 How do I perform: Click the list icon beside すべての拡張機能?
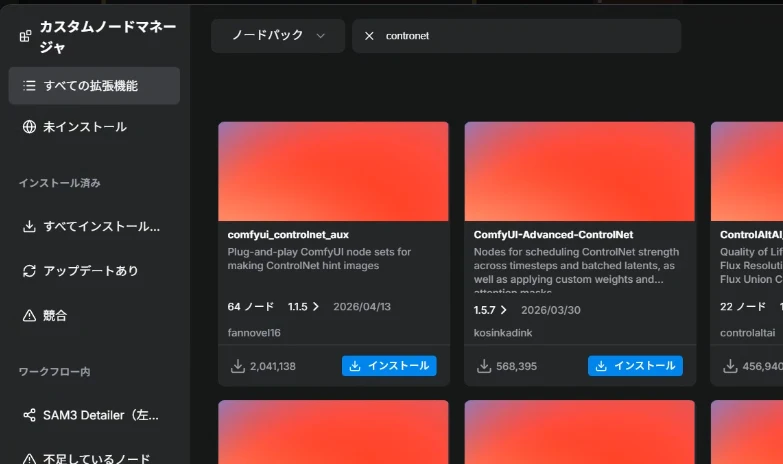tap(29, 86)
